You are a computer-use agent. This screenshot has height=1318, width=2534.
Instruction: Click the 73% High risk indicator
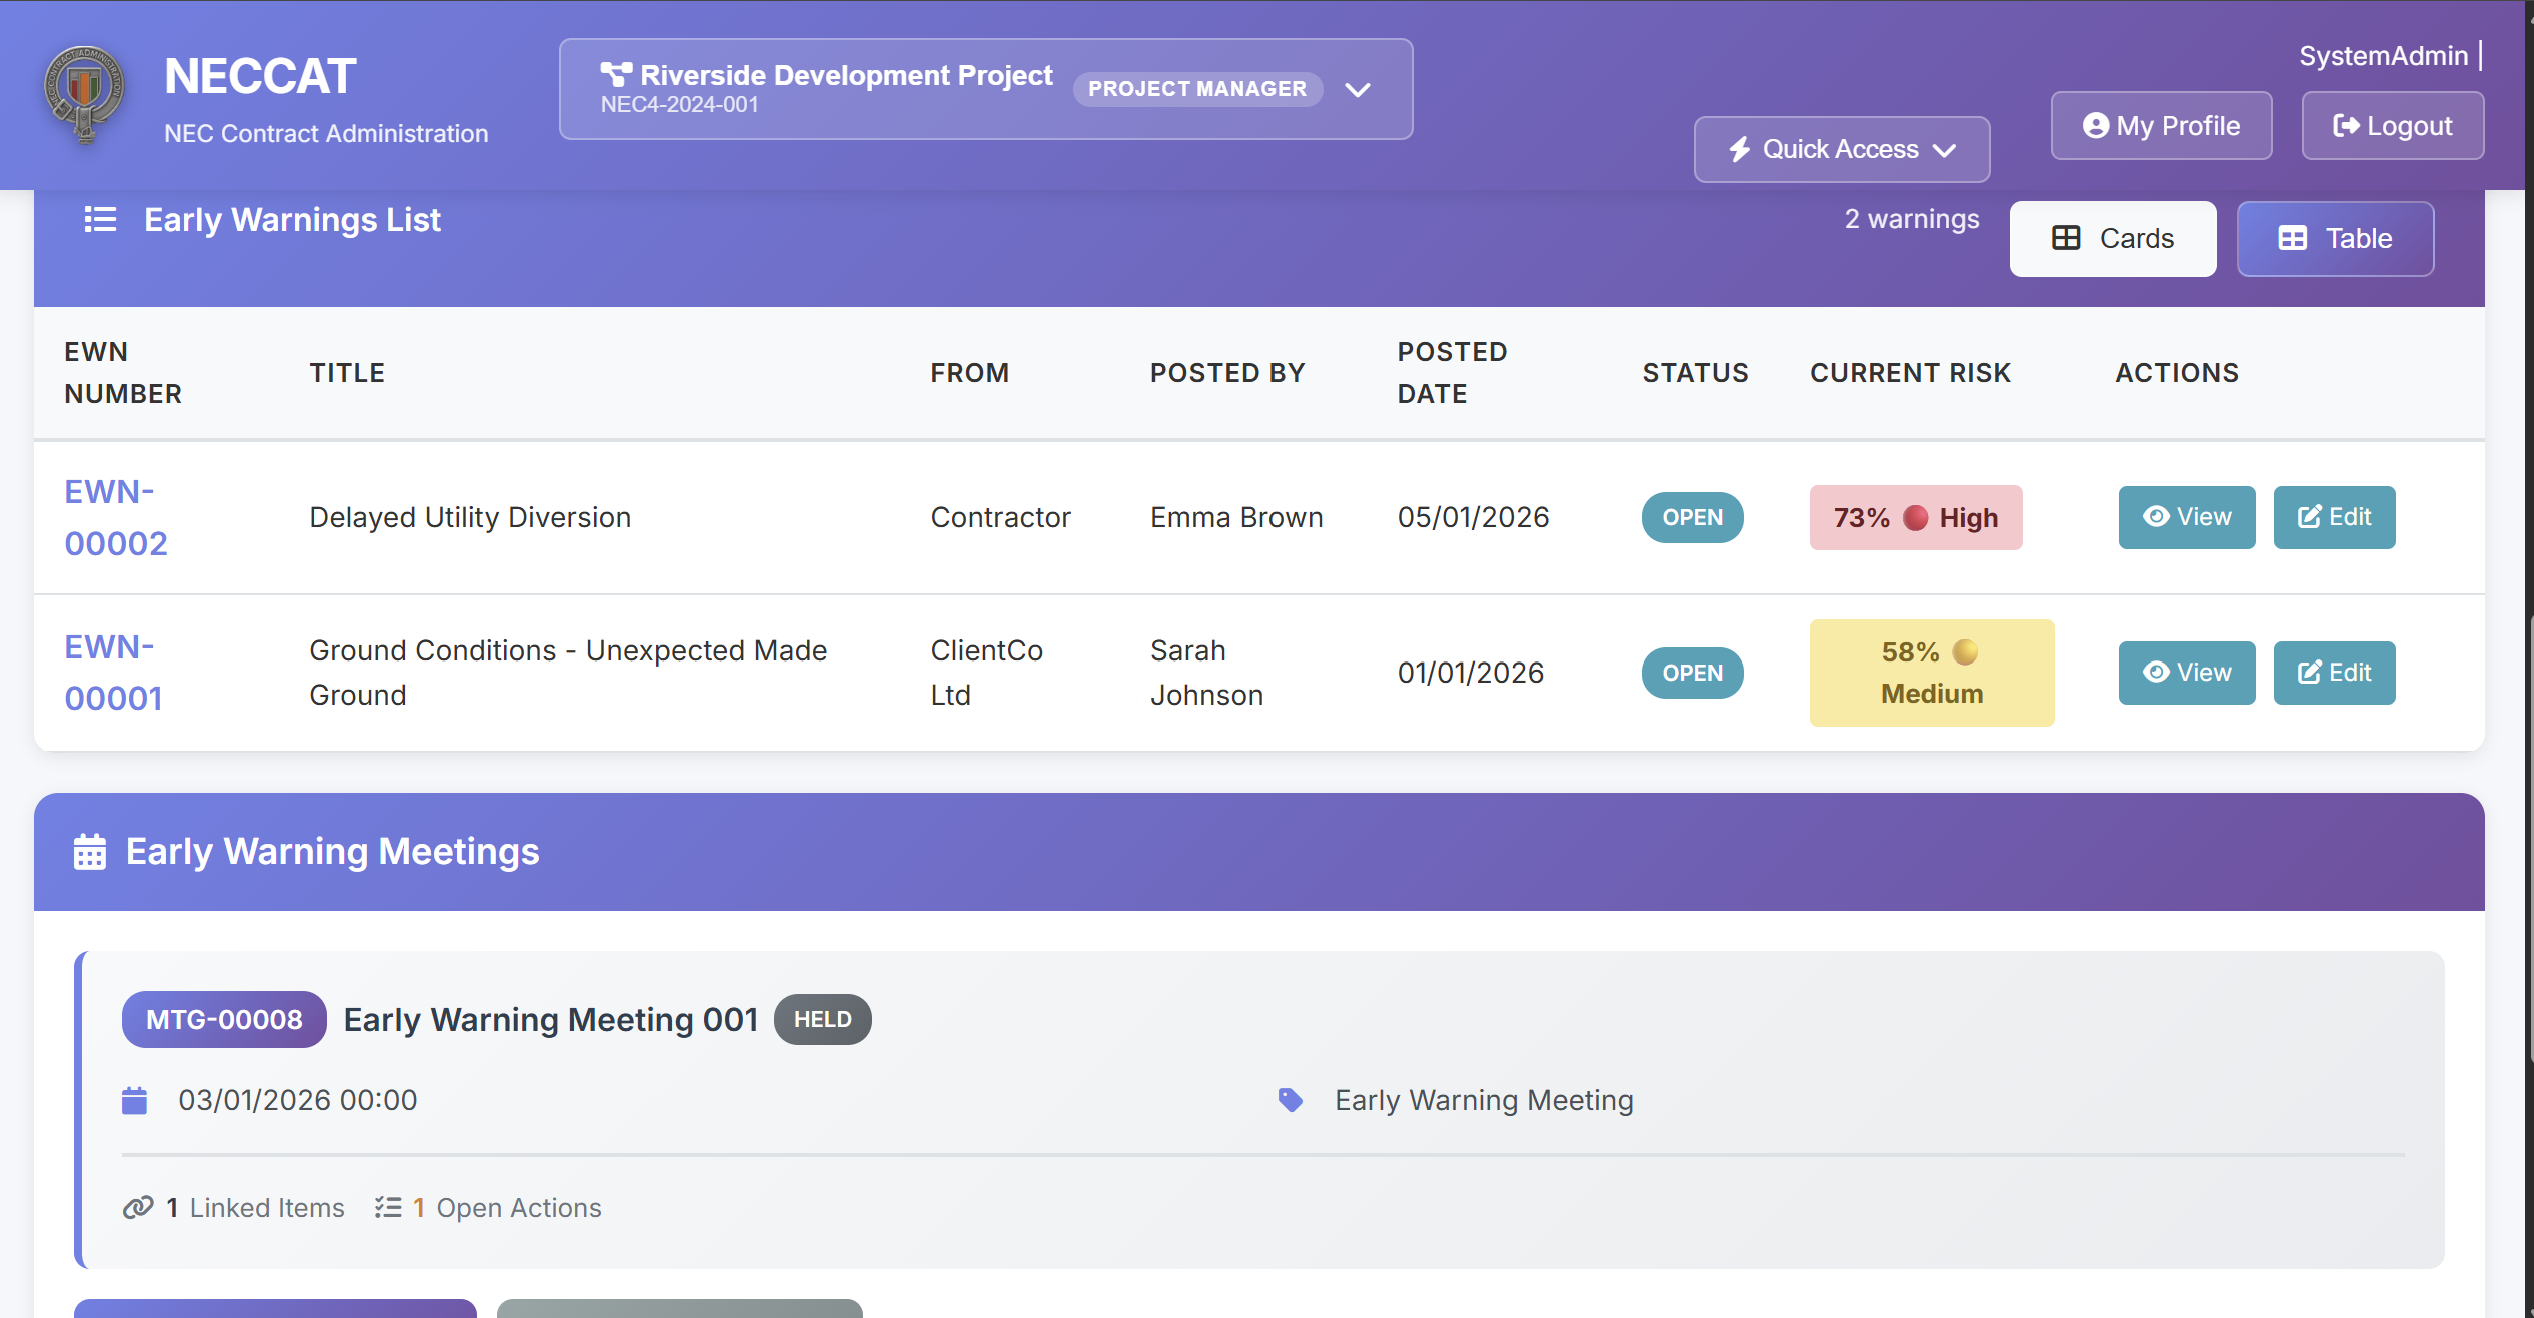[1915, 517]
